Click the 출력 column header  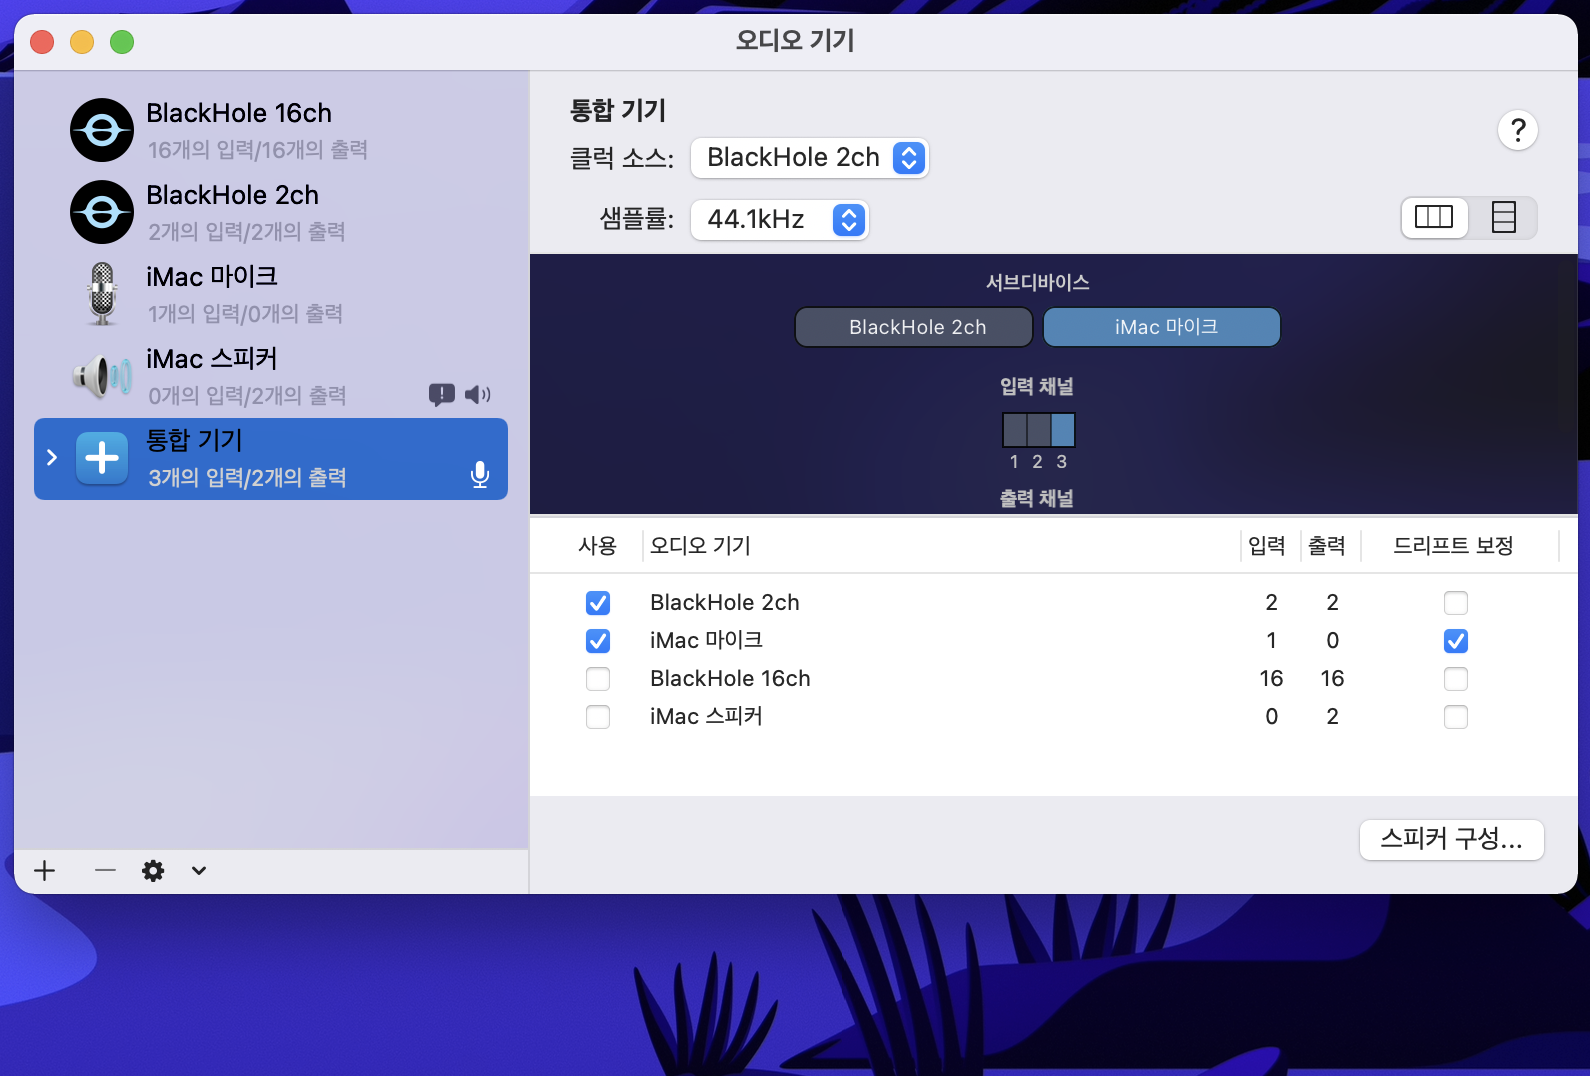(x=1327, y=546)
